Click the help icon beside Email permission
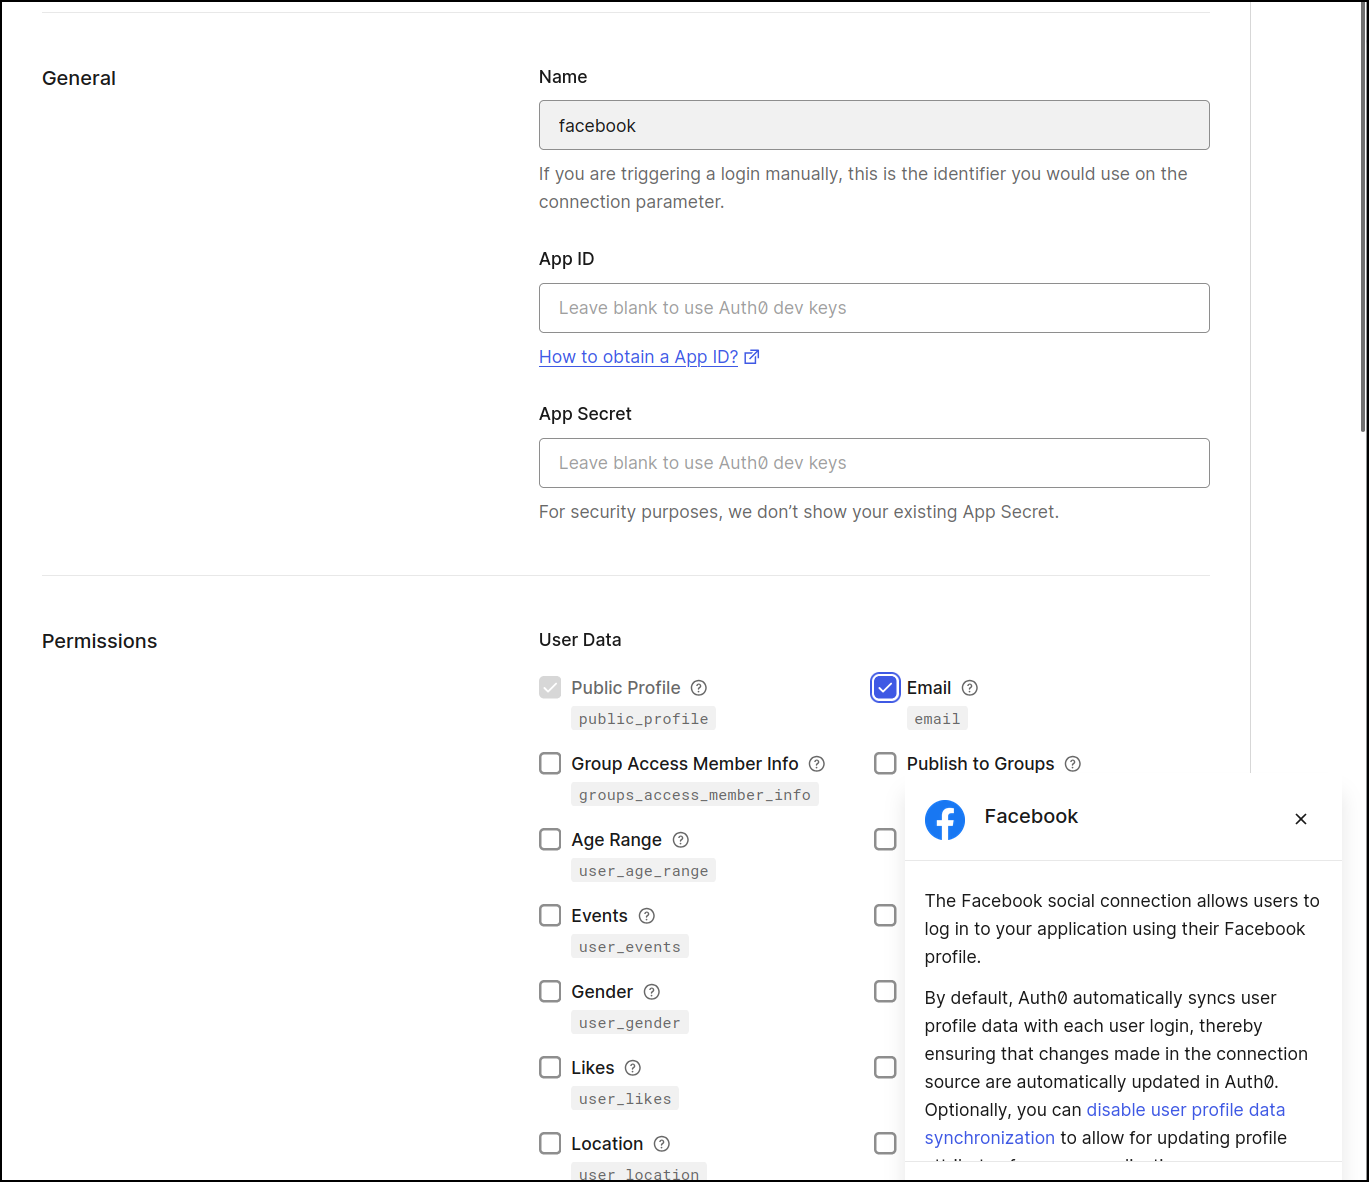The image size is (1369, 1182). pos(970,688)
